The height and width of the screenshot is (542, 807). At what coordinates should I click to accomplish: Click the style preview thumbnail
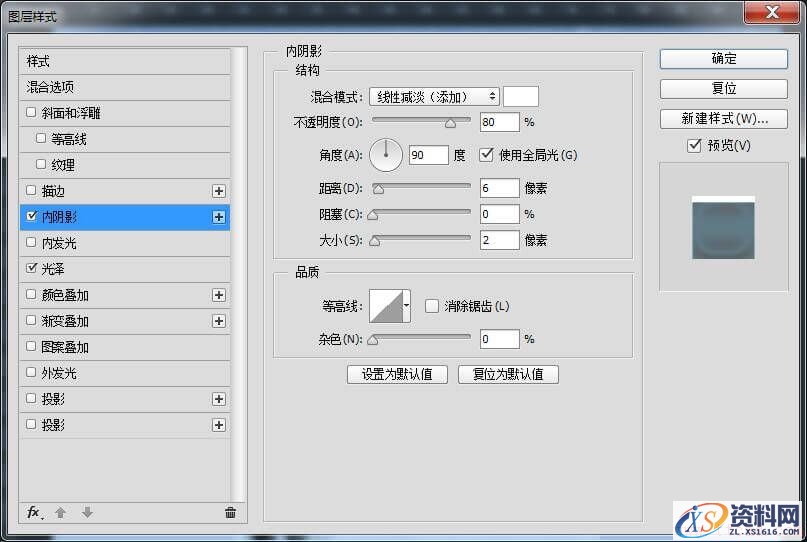coord(723,227)
